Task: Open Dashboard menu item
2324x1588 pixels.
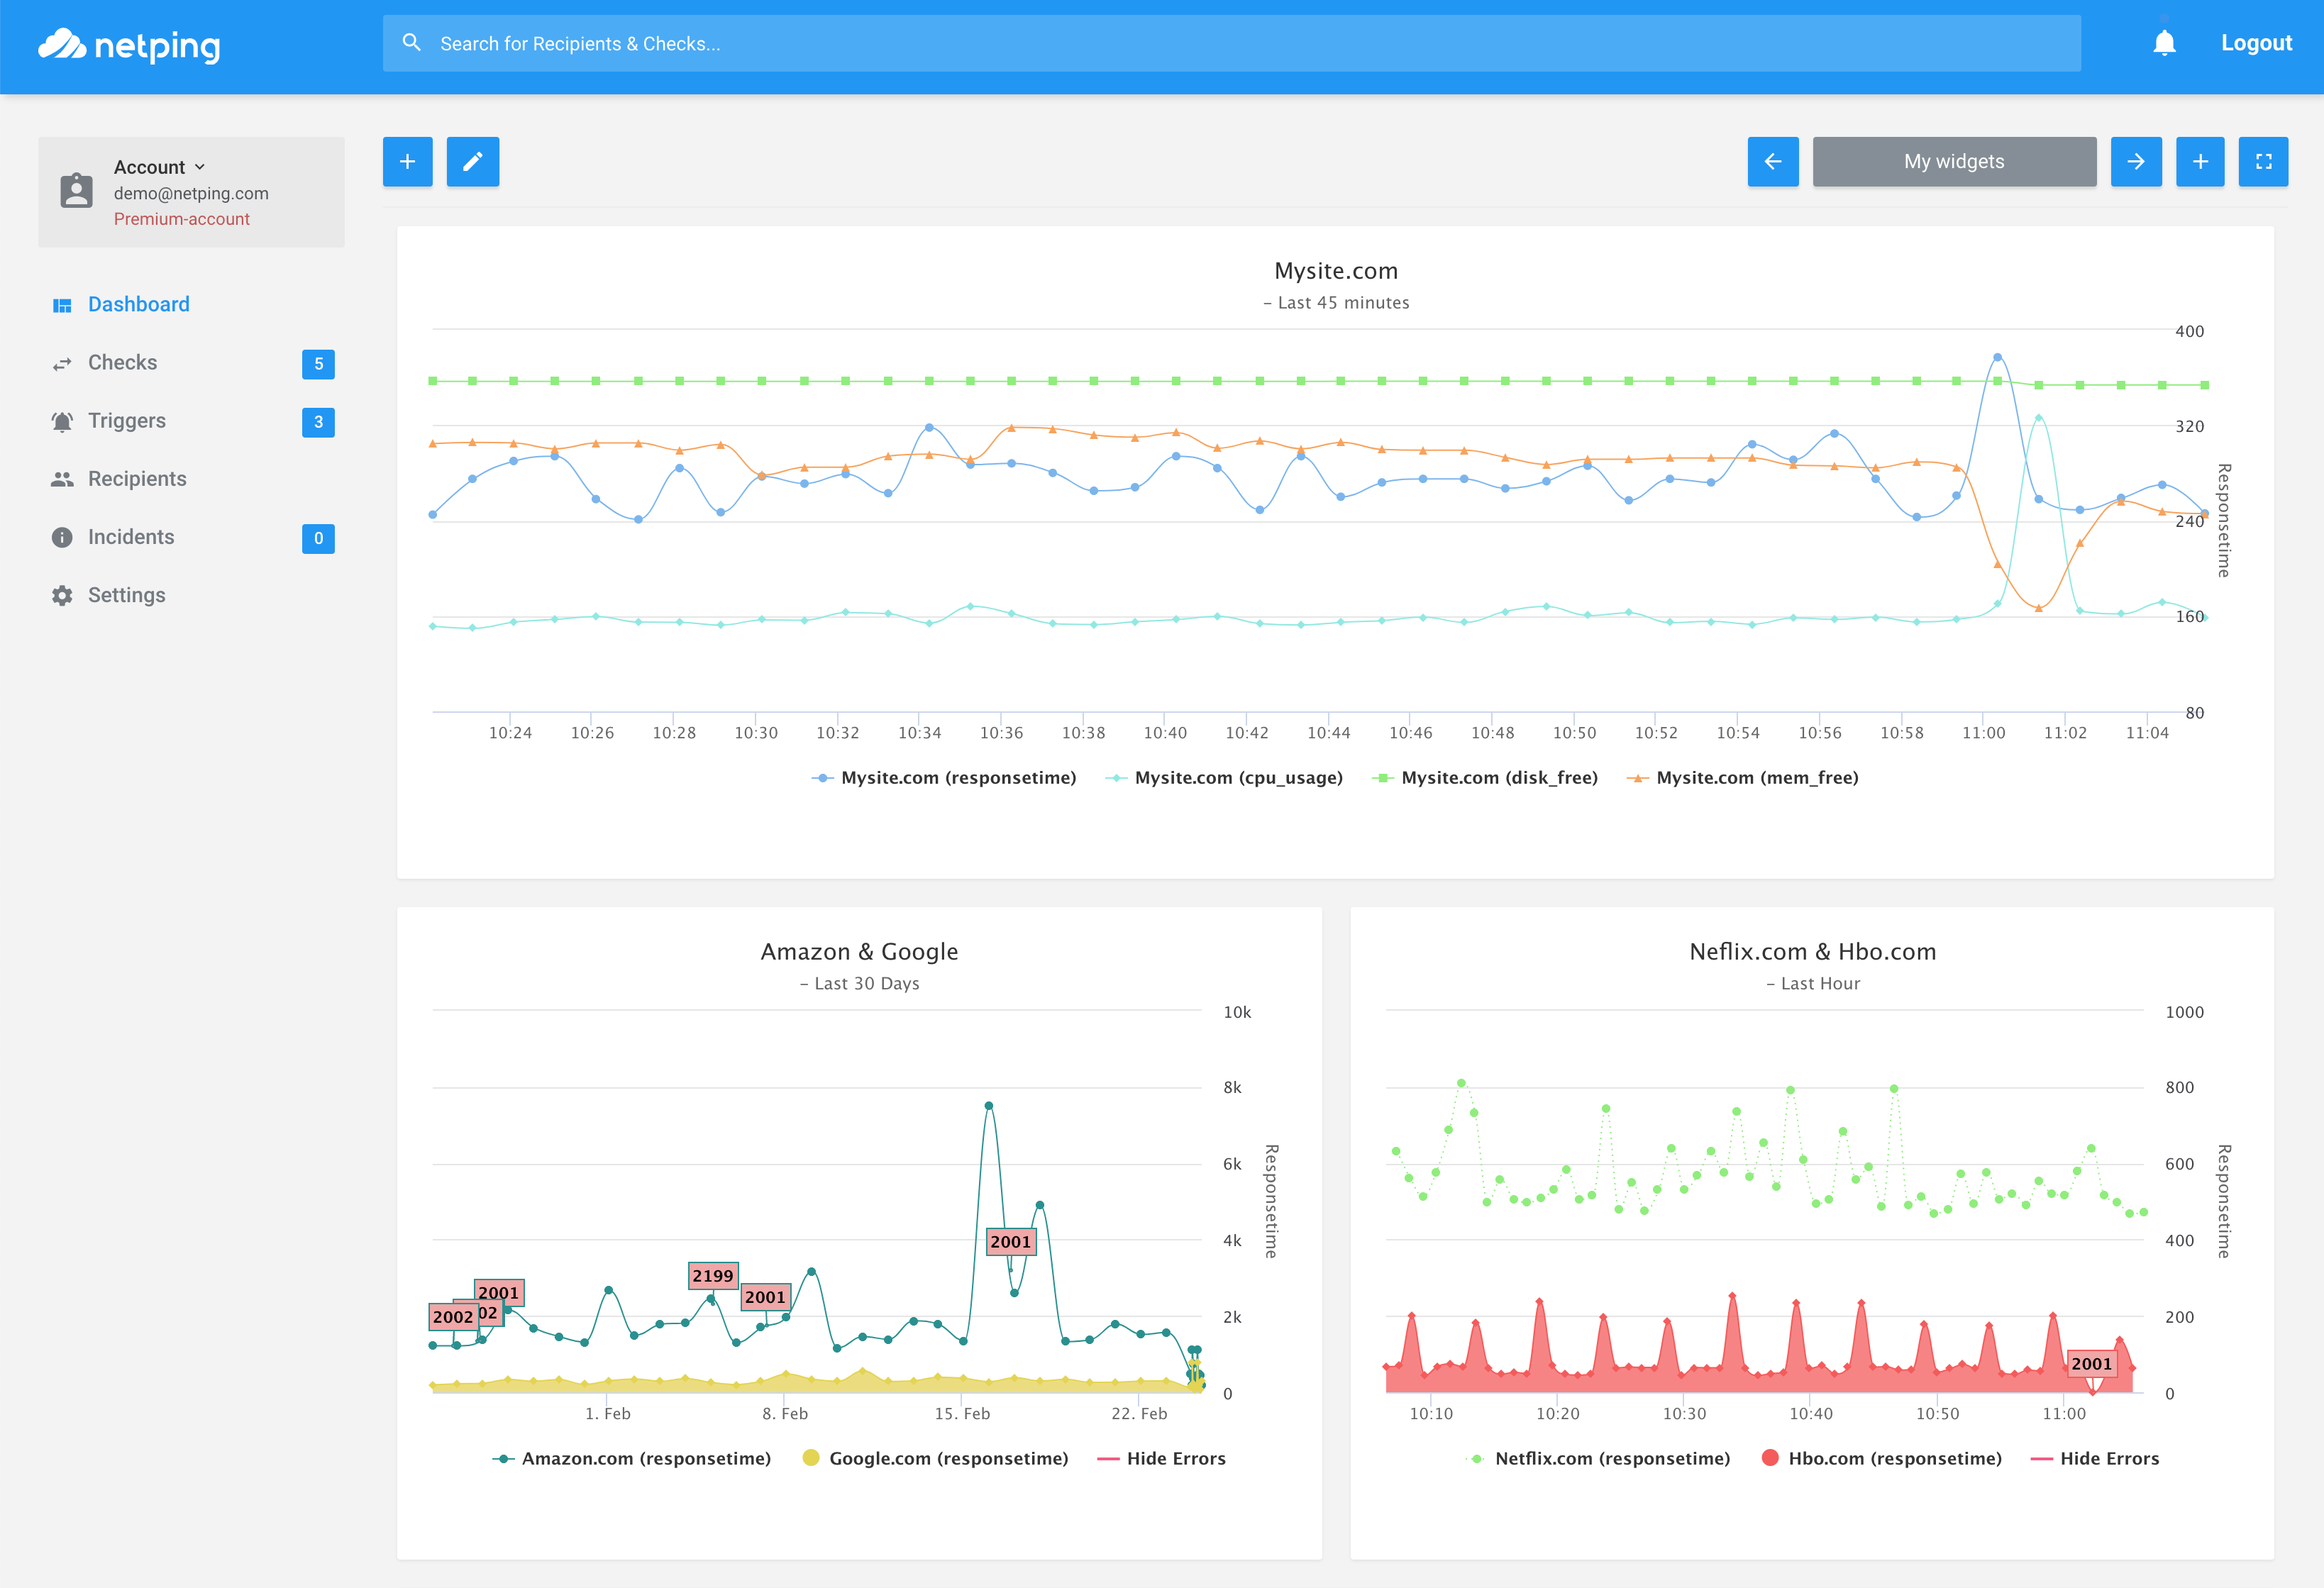Action: pos(139,304)
